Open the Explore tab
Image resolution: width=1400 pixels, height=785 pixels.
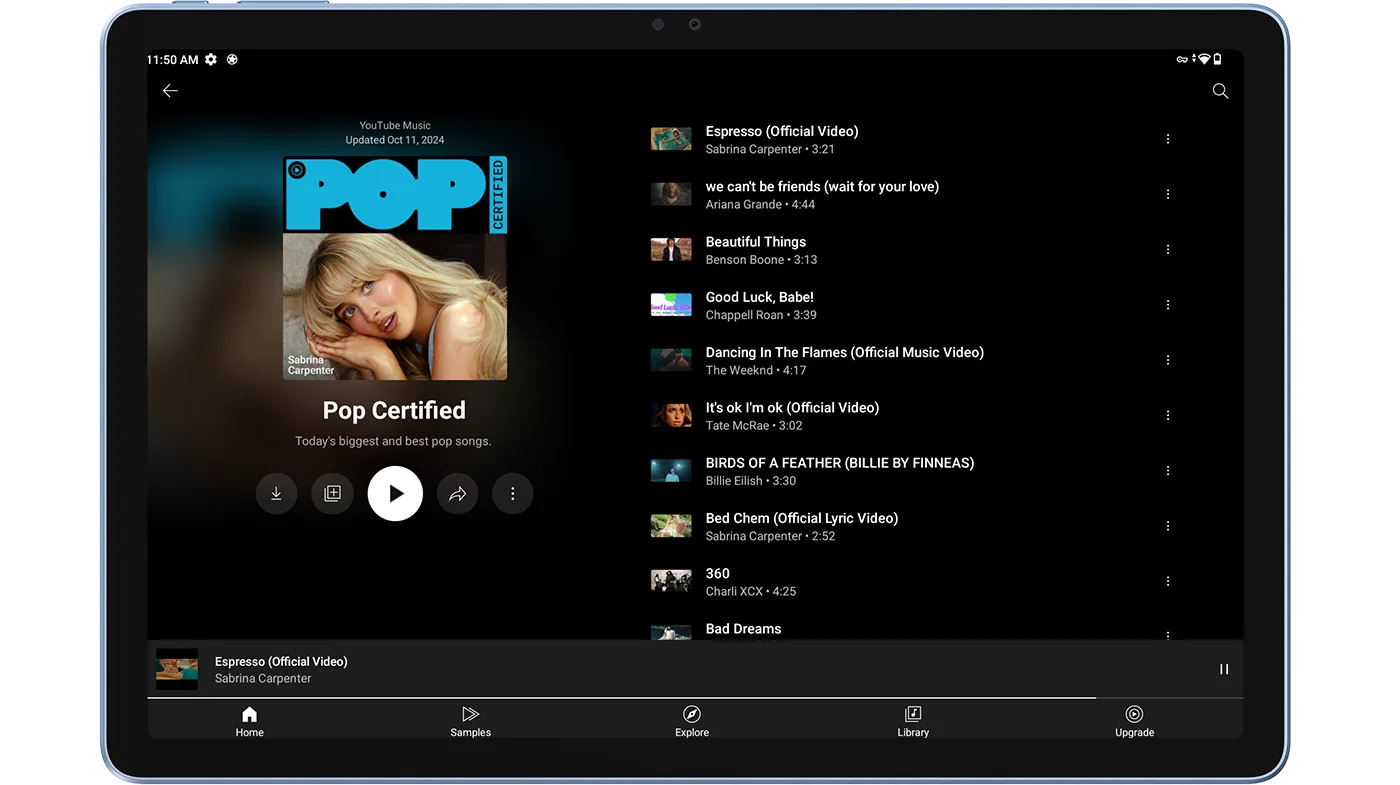tap(692, 721)
